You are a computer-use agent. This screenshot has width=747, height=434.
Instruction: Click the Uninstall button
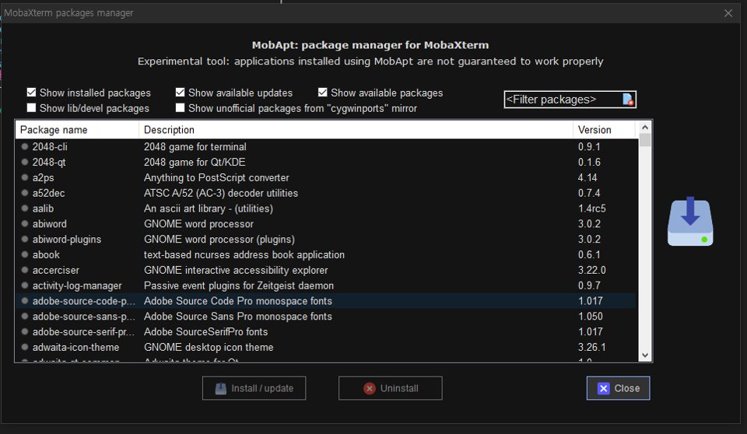(x=390, y=388)
